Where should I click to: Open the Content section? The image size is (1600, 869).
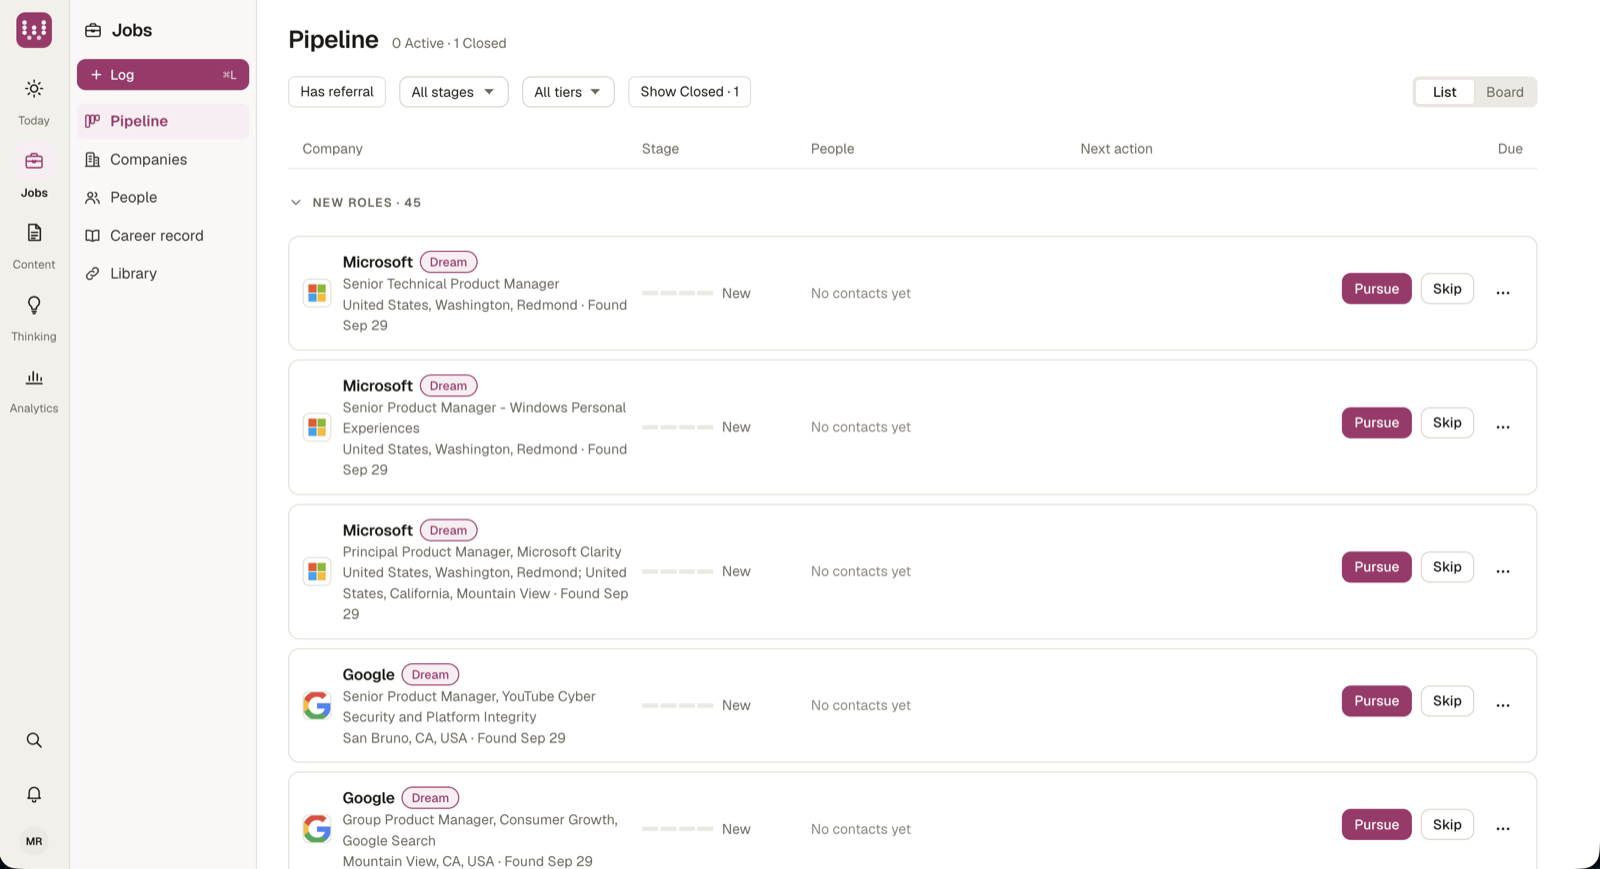coord(34,246)
